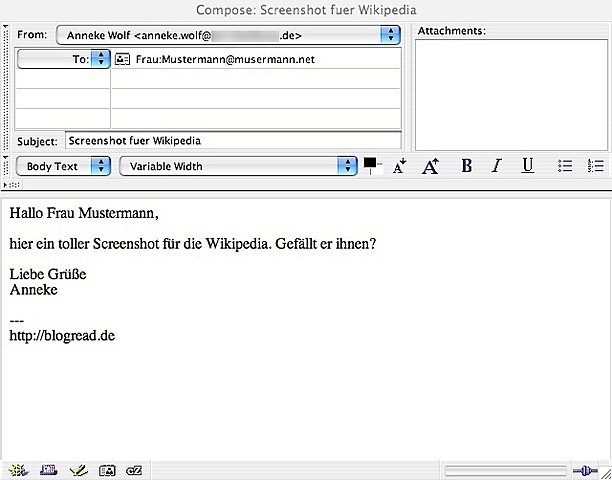Click the text 'Hallo Frau Mustermann,' in body
612x480 pixels.
pos(84,213)
